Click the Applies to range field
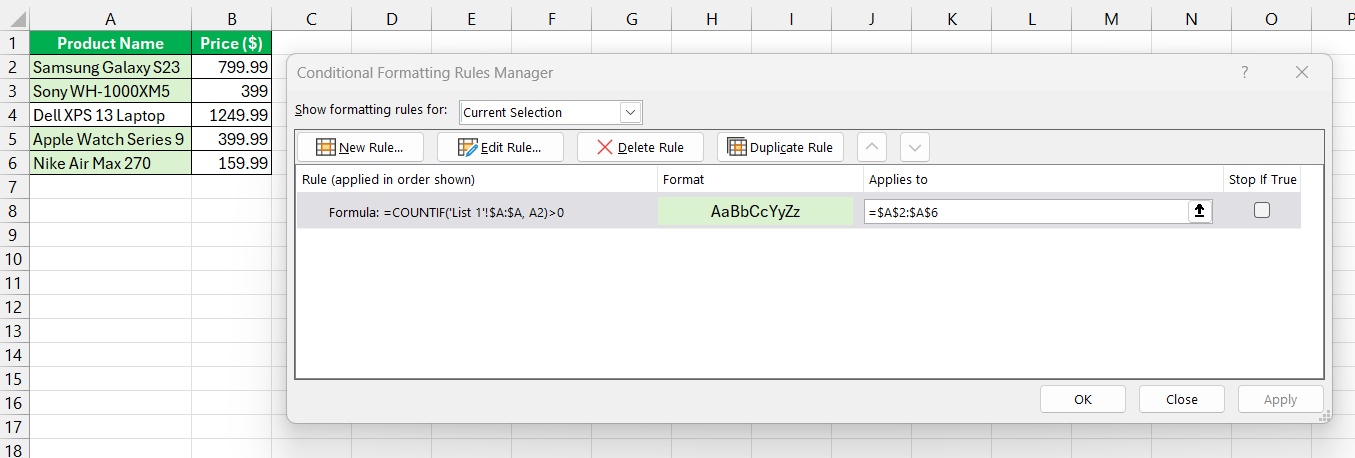The height and width of the screenshot is (458, 1355). 1026,211
